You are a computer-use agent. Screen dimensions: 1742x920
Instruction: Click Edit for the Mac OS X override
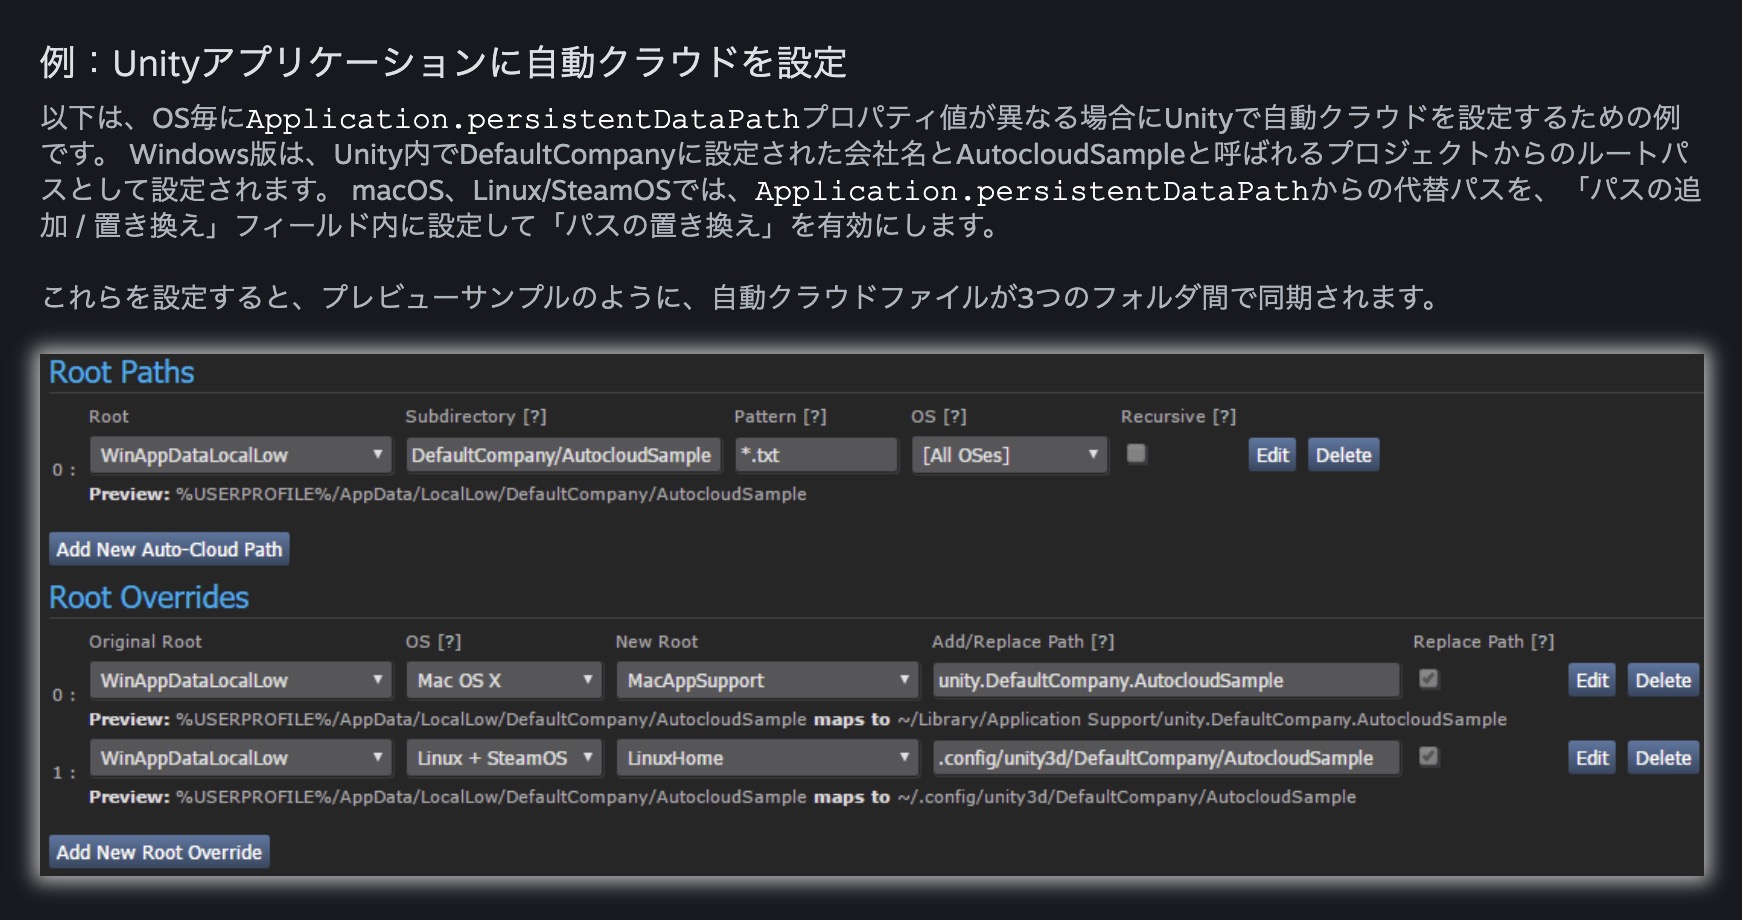[1592, 680]
